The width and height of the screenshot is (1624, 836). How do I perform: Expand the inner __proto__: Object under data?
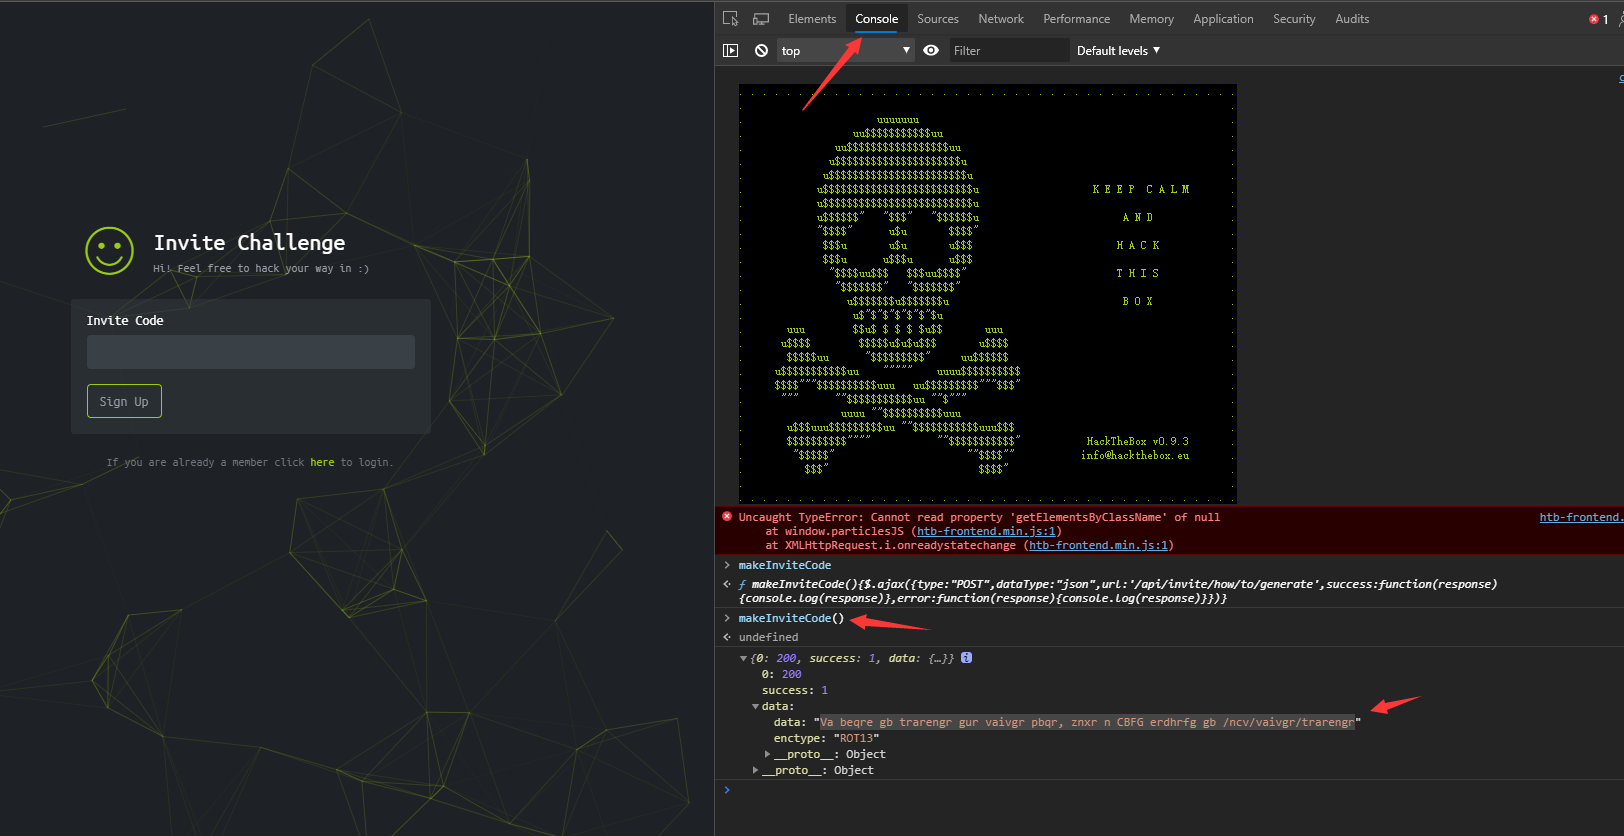tap(767, 754)
